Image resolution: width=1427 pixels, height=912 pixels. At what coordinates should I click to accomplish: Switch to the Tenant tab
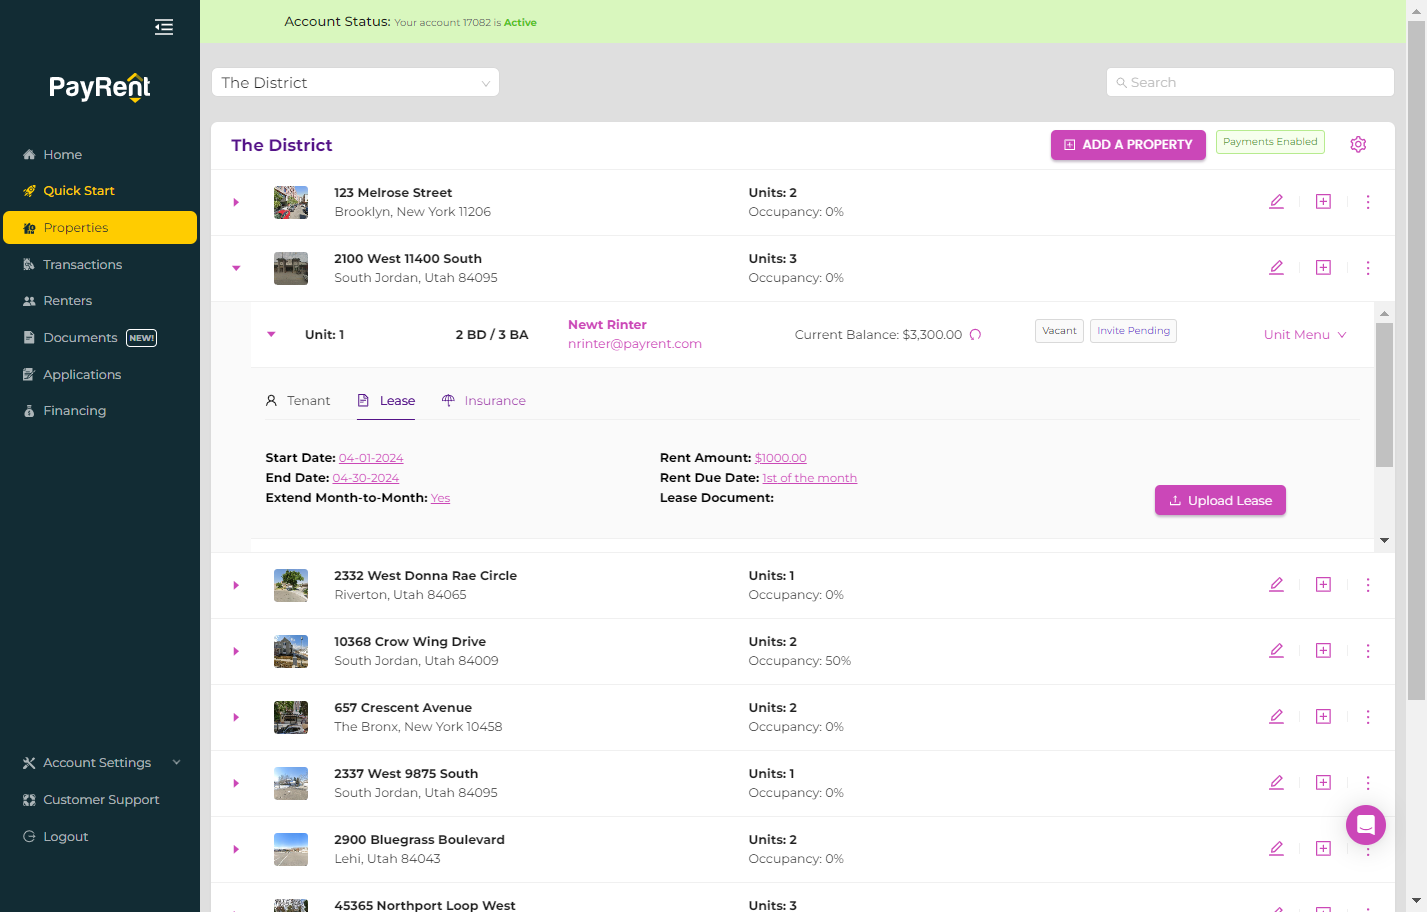click(x=298, y=401)
